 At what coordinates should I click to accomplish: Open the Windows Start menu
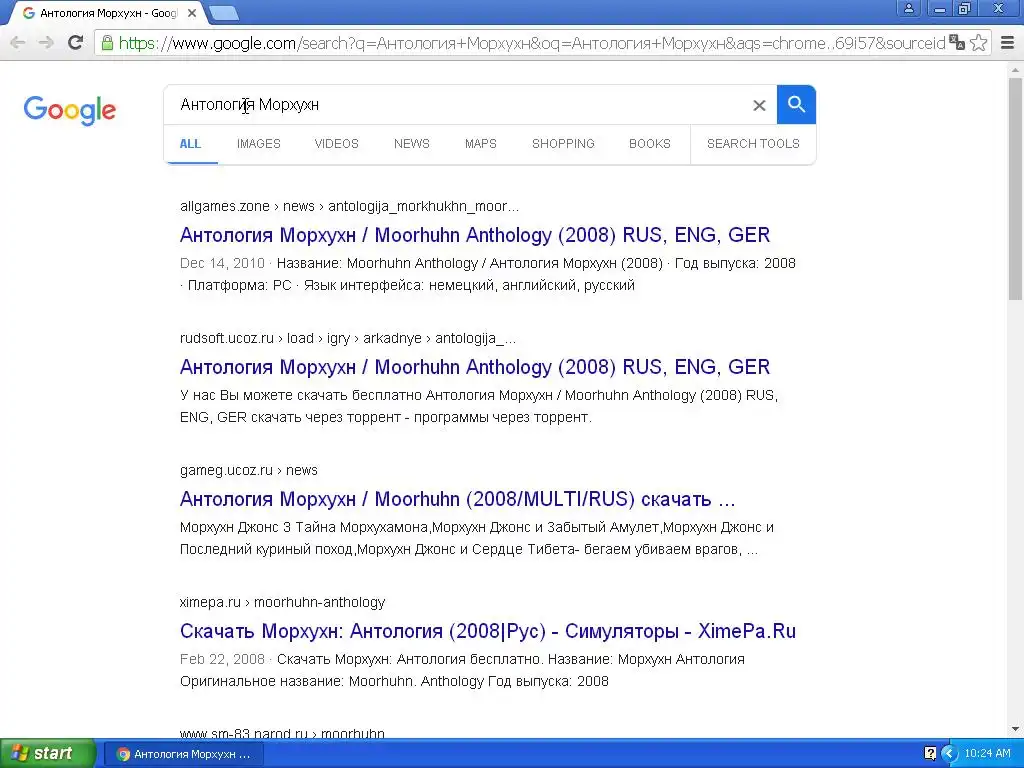tap(46, 754)
